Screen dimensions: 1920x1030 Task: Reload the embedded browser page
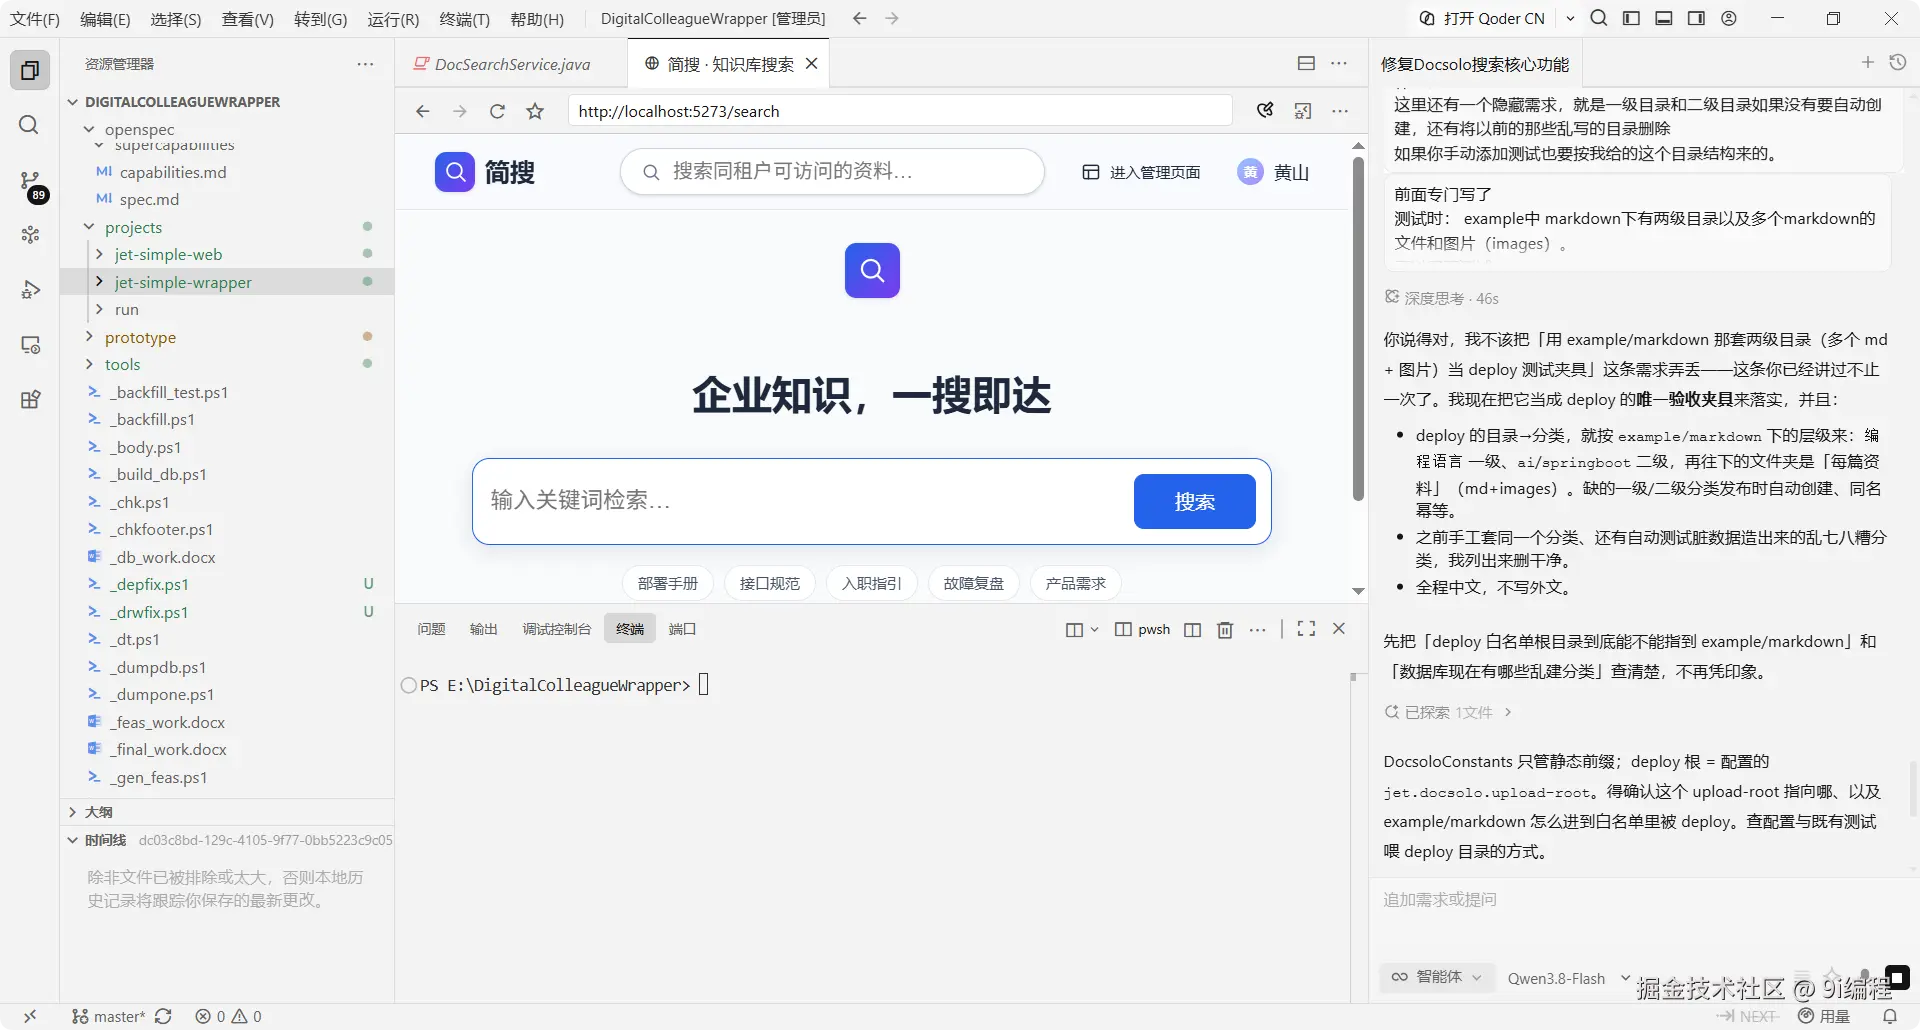[x=497, y=111]
